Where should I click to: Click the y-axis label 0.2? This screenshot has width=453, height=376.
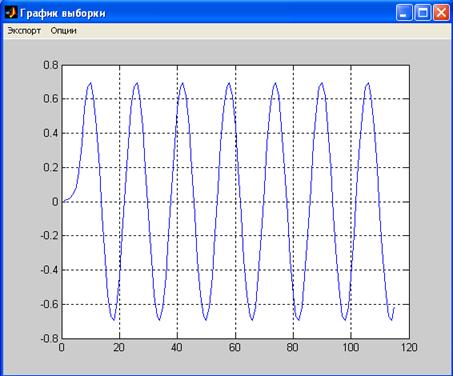click(51, 167)
